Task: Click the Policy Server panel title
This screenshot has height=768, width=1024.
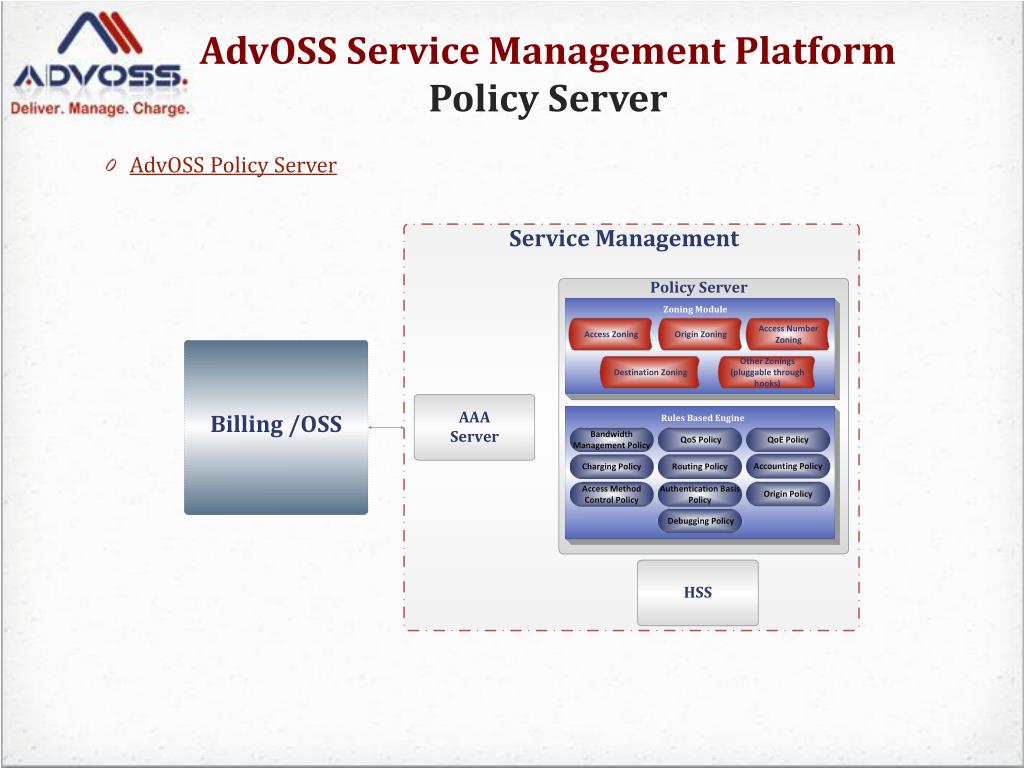Action: tap(698, 287)
